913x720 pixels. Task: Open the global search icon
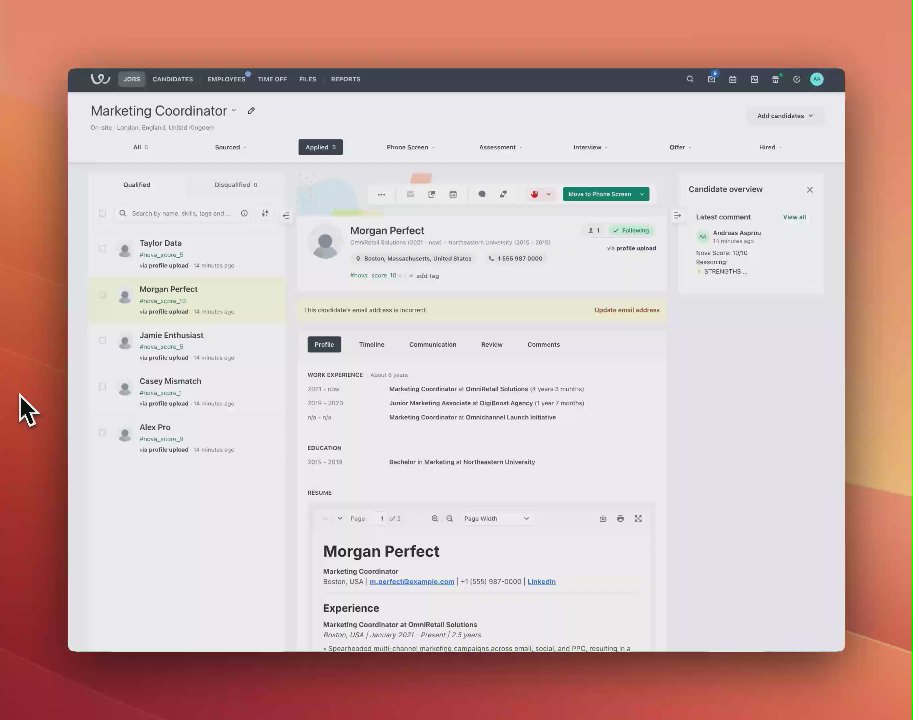pyautogui.click(x=690, y=79)
